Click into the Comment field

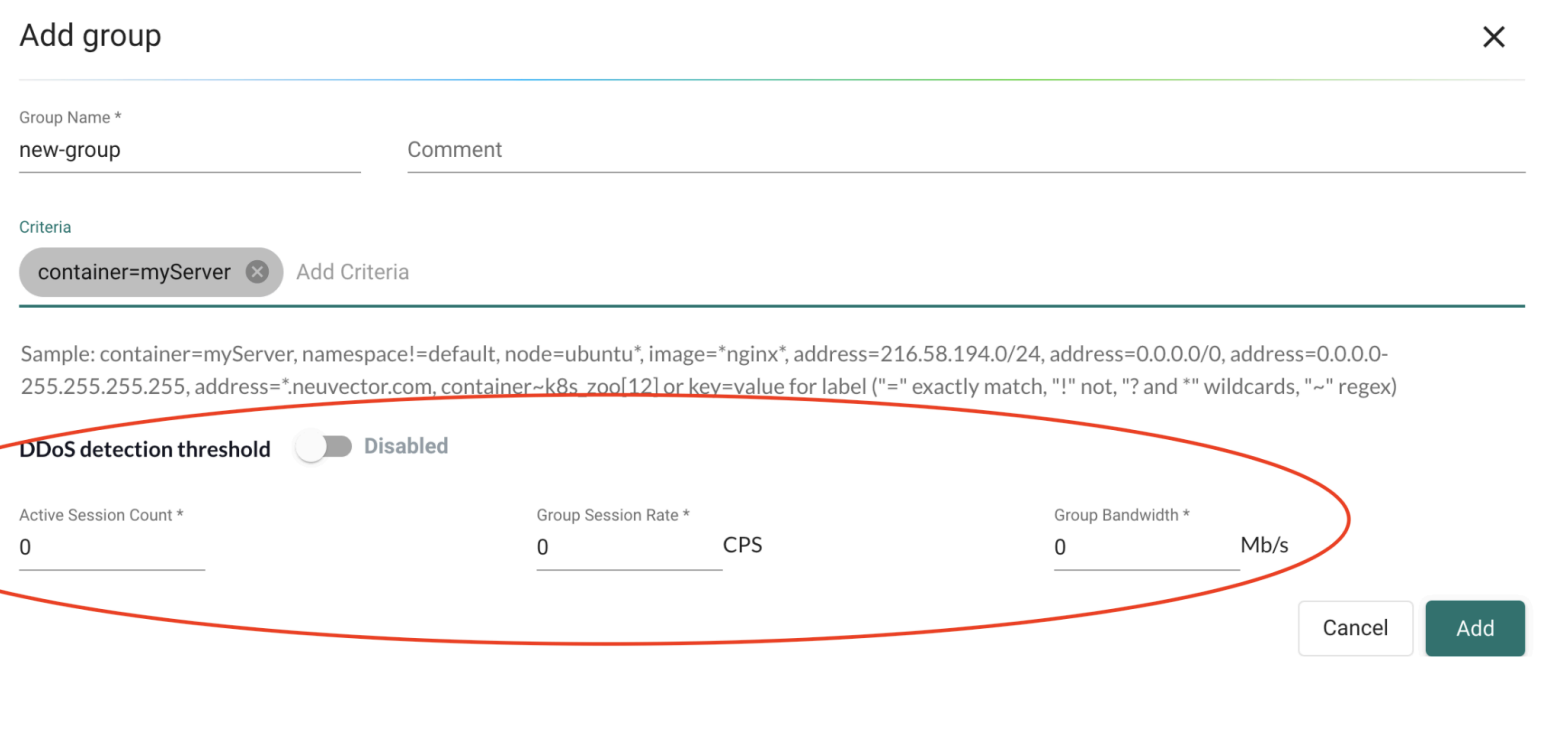[965, 150]
